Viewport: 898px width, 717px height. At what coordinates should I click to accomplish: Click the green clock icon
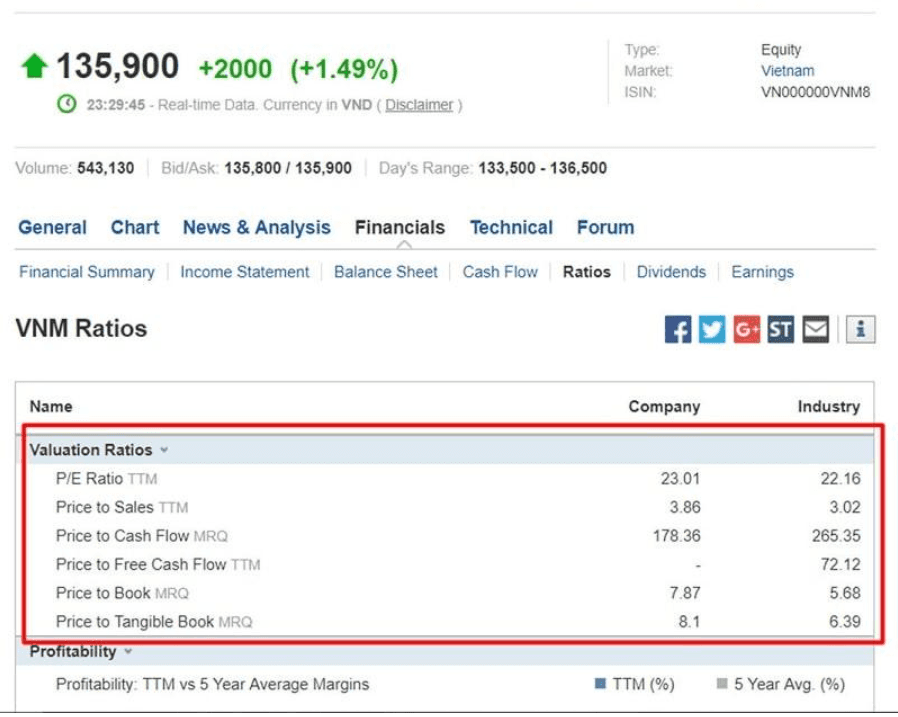pyautogui.click(x=66, y=104)
